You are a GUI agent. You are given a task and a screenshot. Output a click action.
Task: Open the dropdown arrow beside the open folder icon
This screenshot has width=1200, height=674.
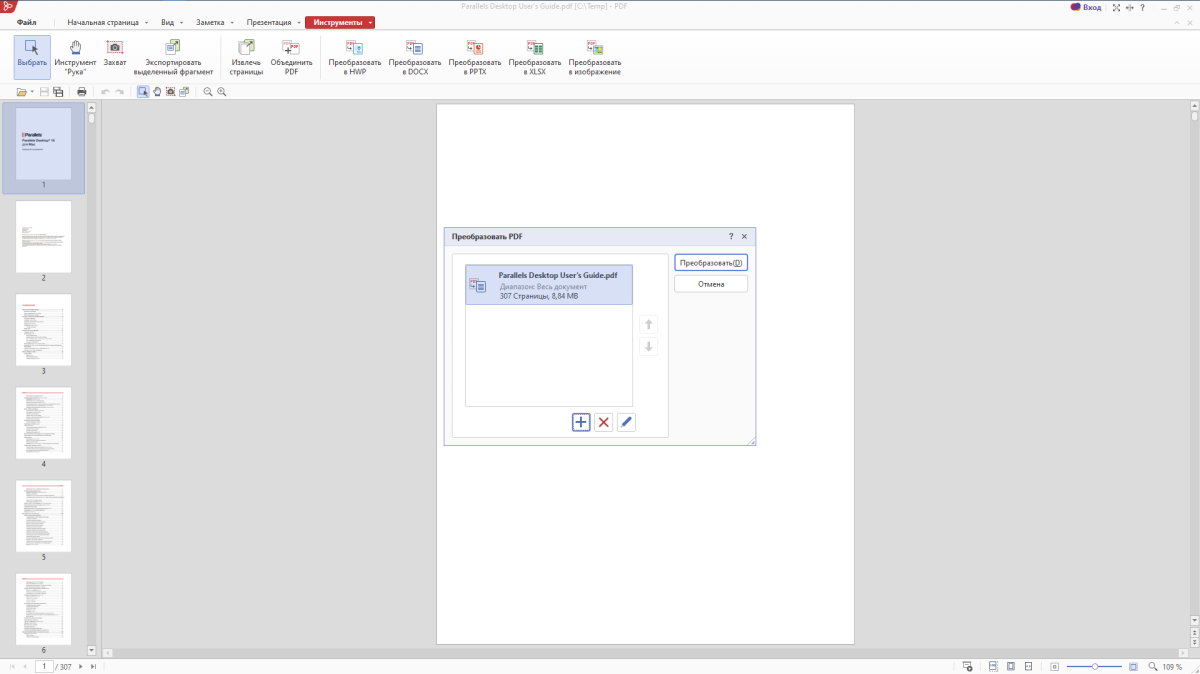point(32,92)
